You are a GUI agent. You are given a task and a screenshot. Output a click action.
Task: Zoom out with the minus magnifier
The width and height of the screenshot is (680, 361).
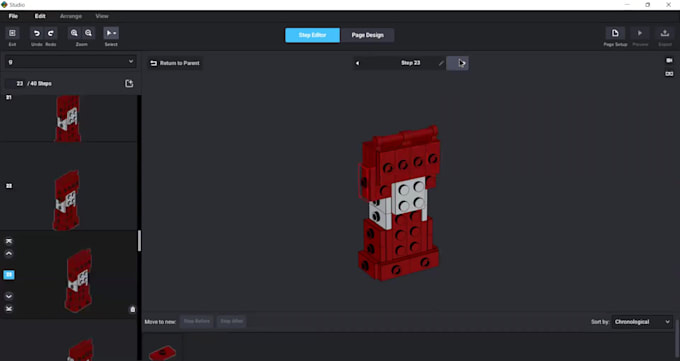[x=88, y=33]
